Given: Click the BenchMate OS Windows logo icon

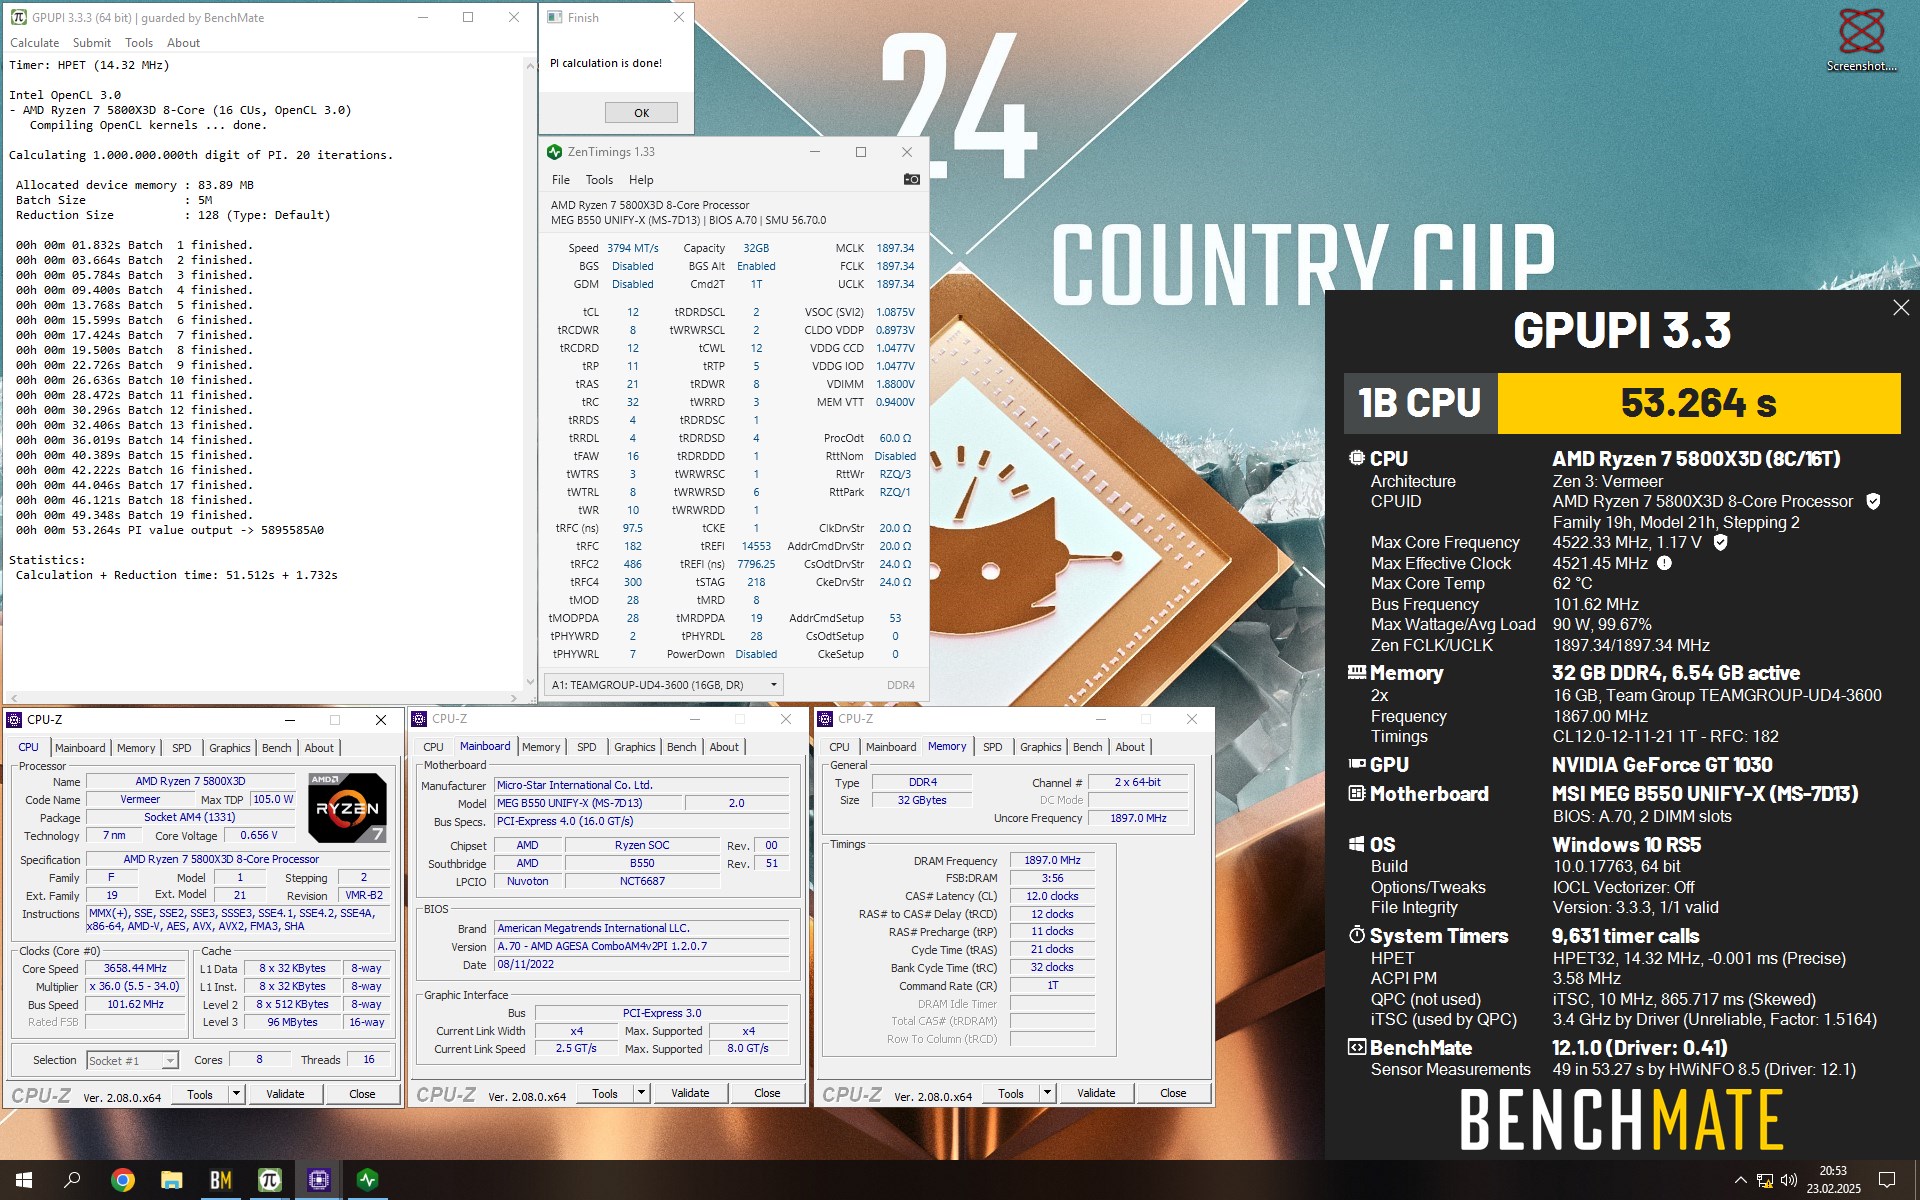Looking at the screenshot, I should (1357, 845).
